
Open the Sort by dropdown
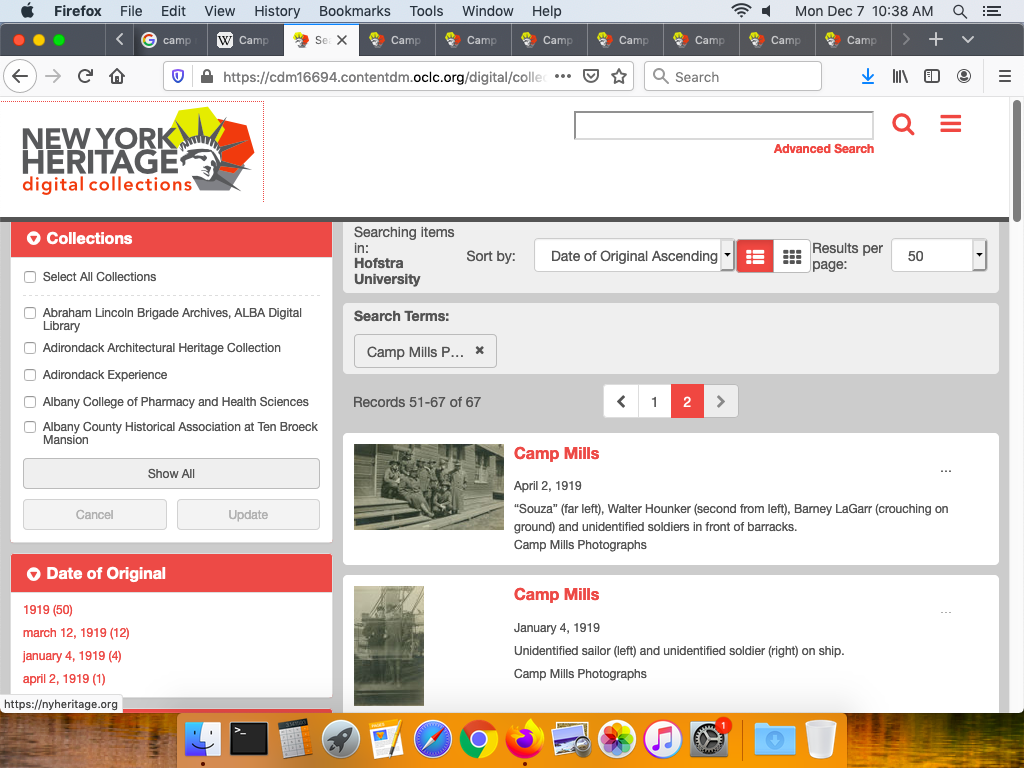(x=634, y=256)
